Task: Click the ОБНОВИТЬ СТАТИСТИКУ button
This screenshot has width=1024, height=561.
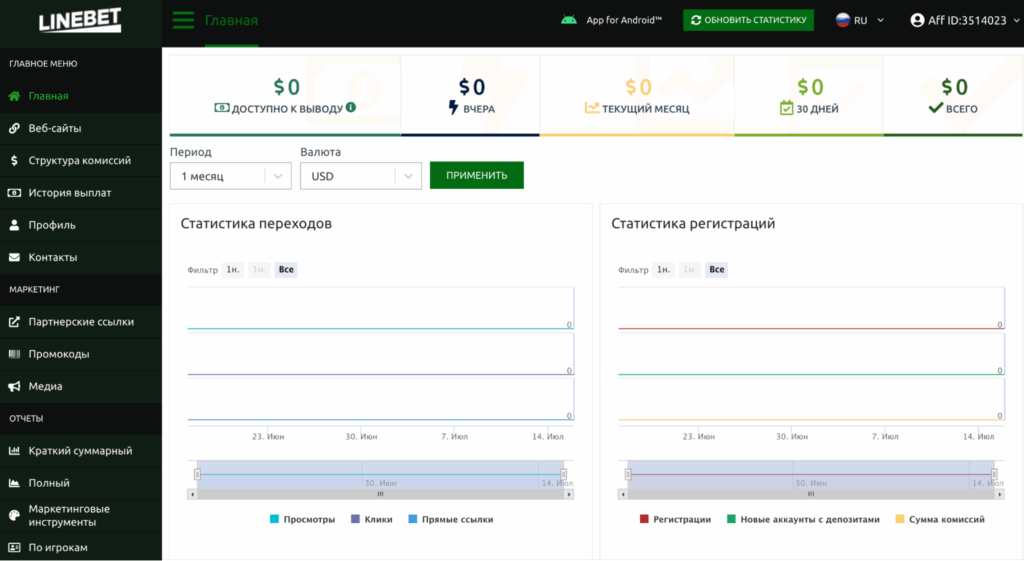Action: coord(748,20)
